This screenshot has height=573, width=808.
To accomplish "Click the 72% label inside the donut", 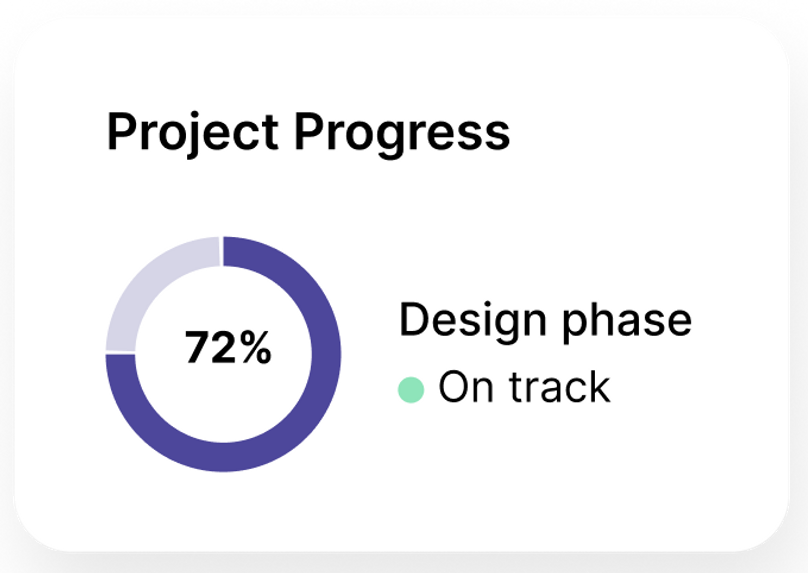I will coord(228,348).
